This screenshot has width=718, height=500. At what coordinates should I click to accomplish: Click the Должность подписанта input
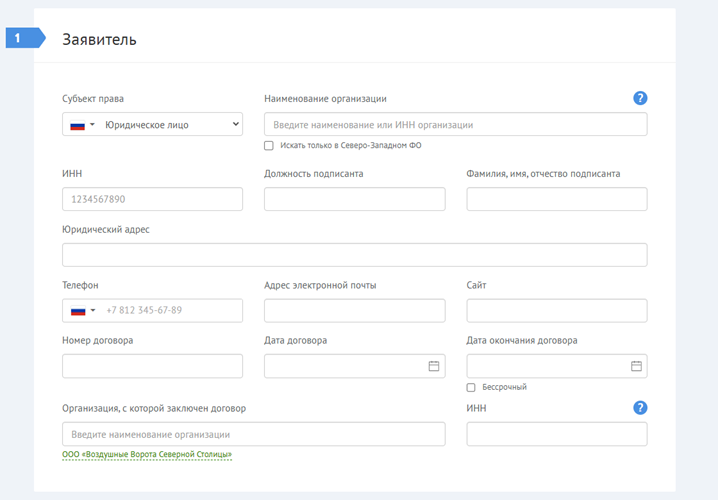click(354, 199)
